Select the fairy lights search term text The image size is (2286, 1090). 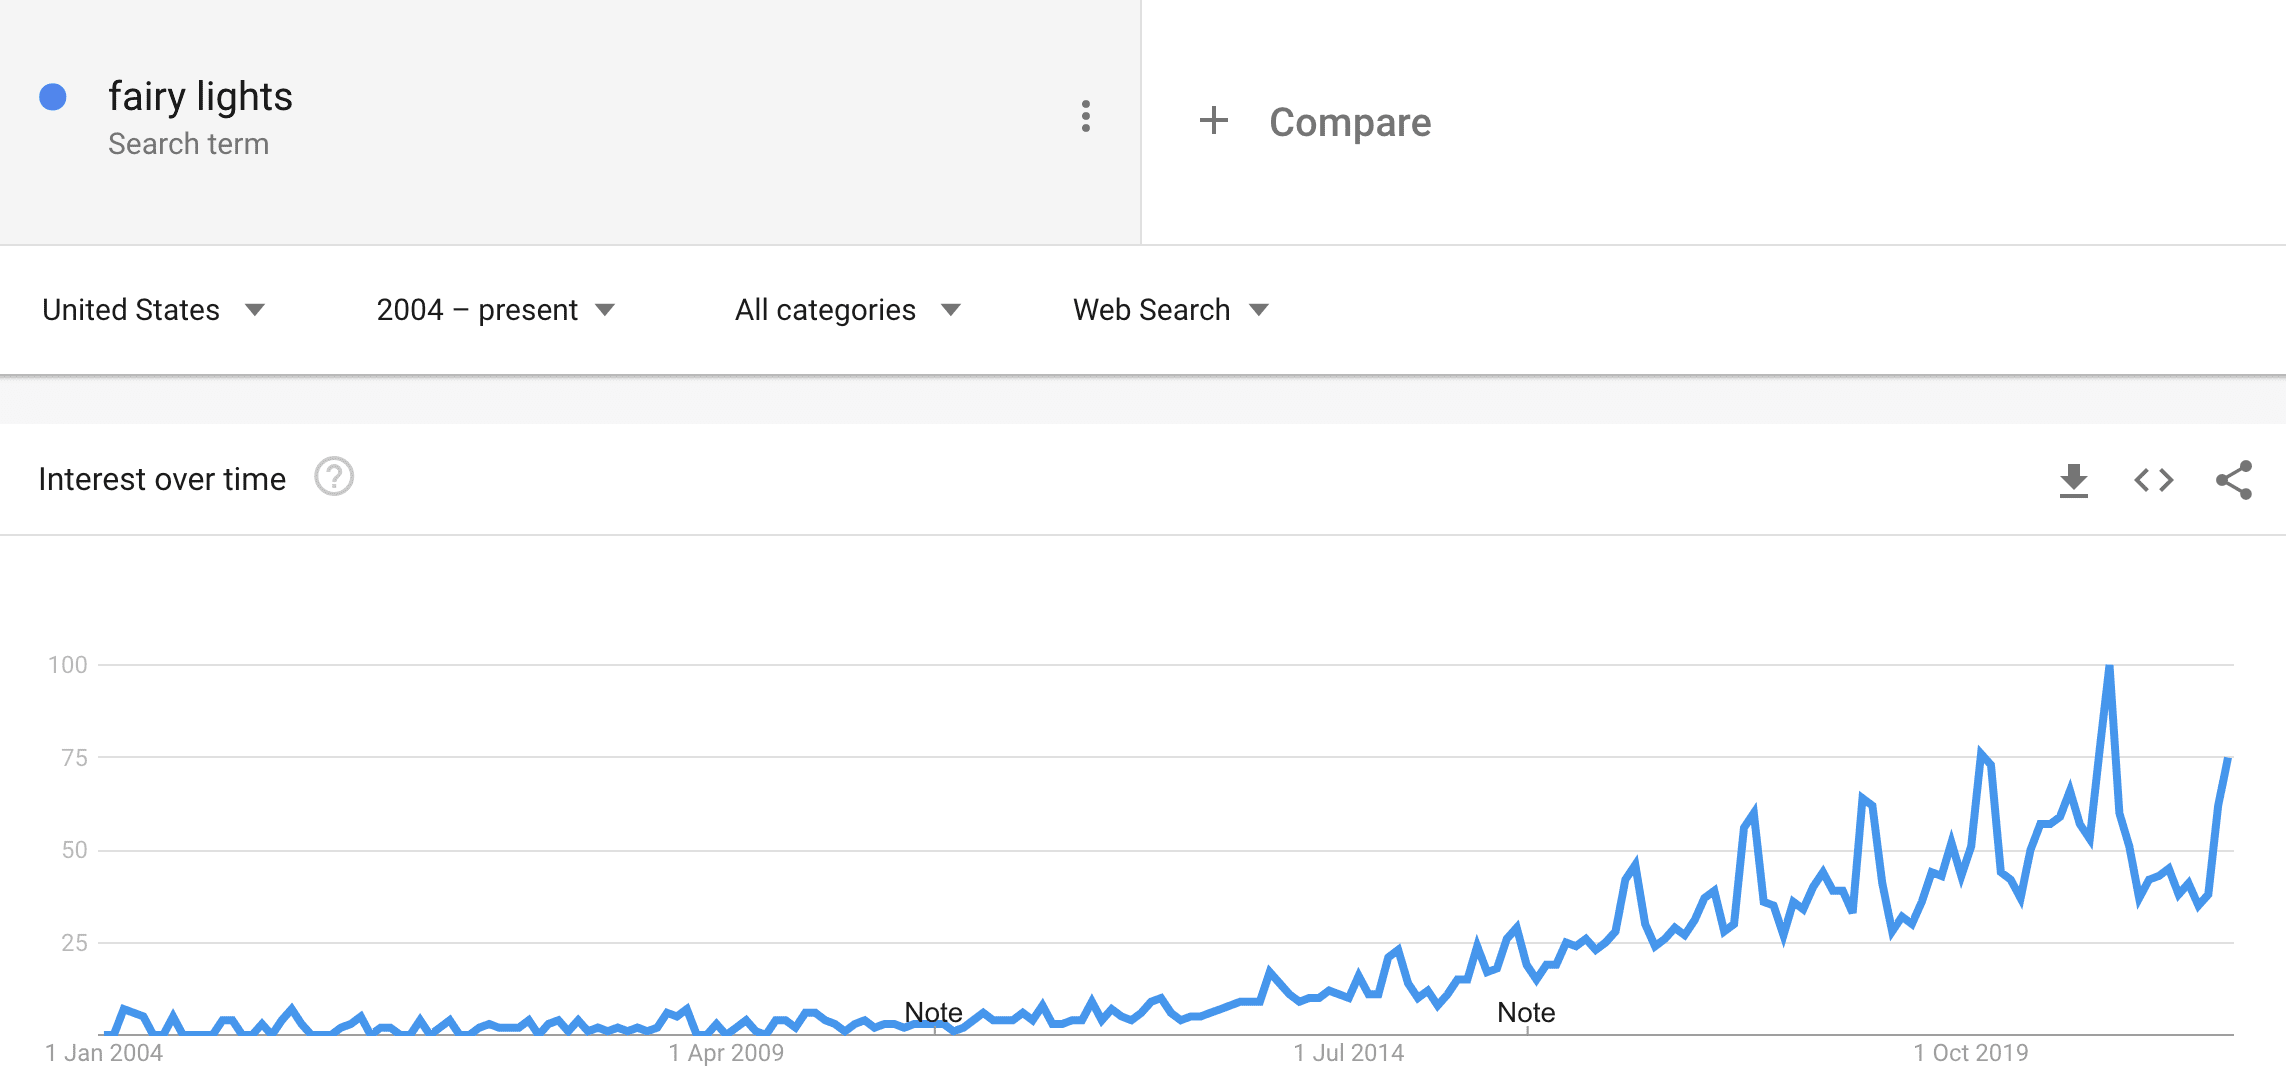[x=200, y=96]
